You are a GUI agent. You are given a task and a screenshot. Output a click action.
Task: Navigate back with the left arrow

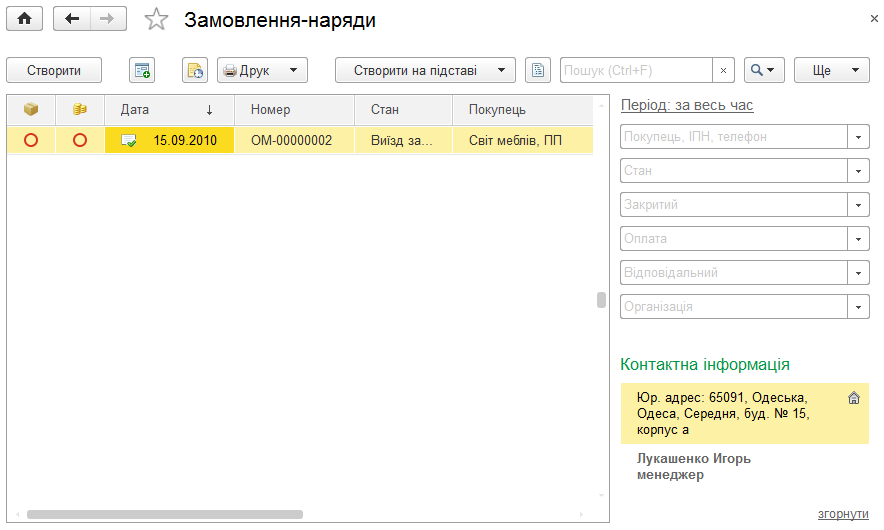click(x=72, y=19)
